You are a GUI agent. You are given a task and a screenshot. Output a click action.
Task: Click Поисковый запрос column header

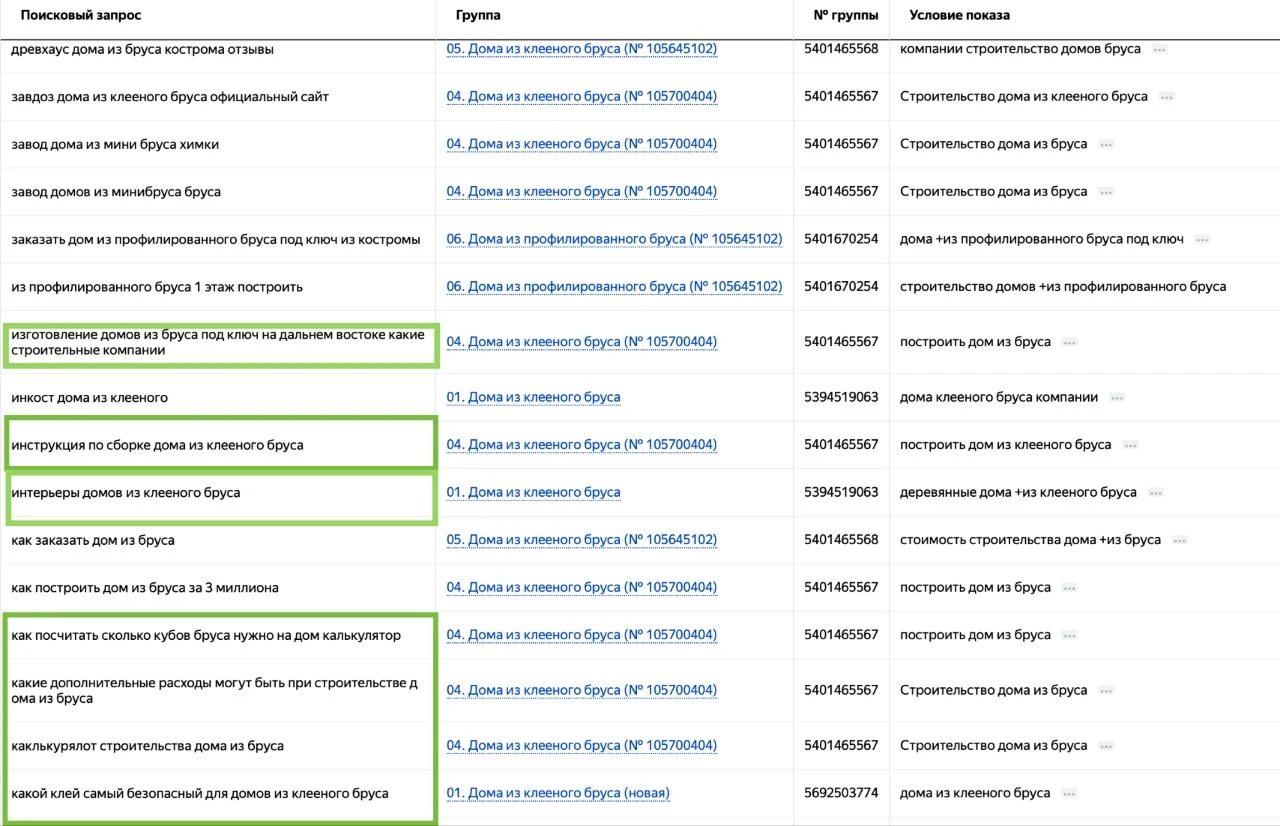click(x=81, y=16)
